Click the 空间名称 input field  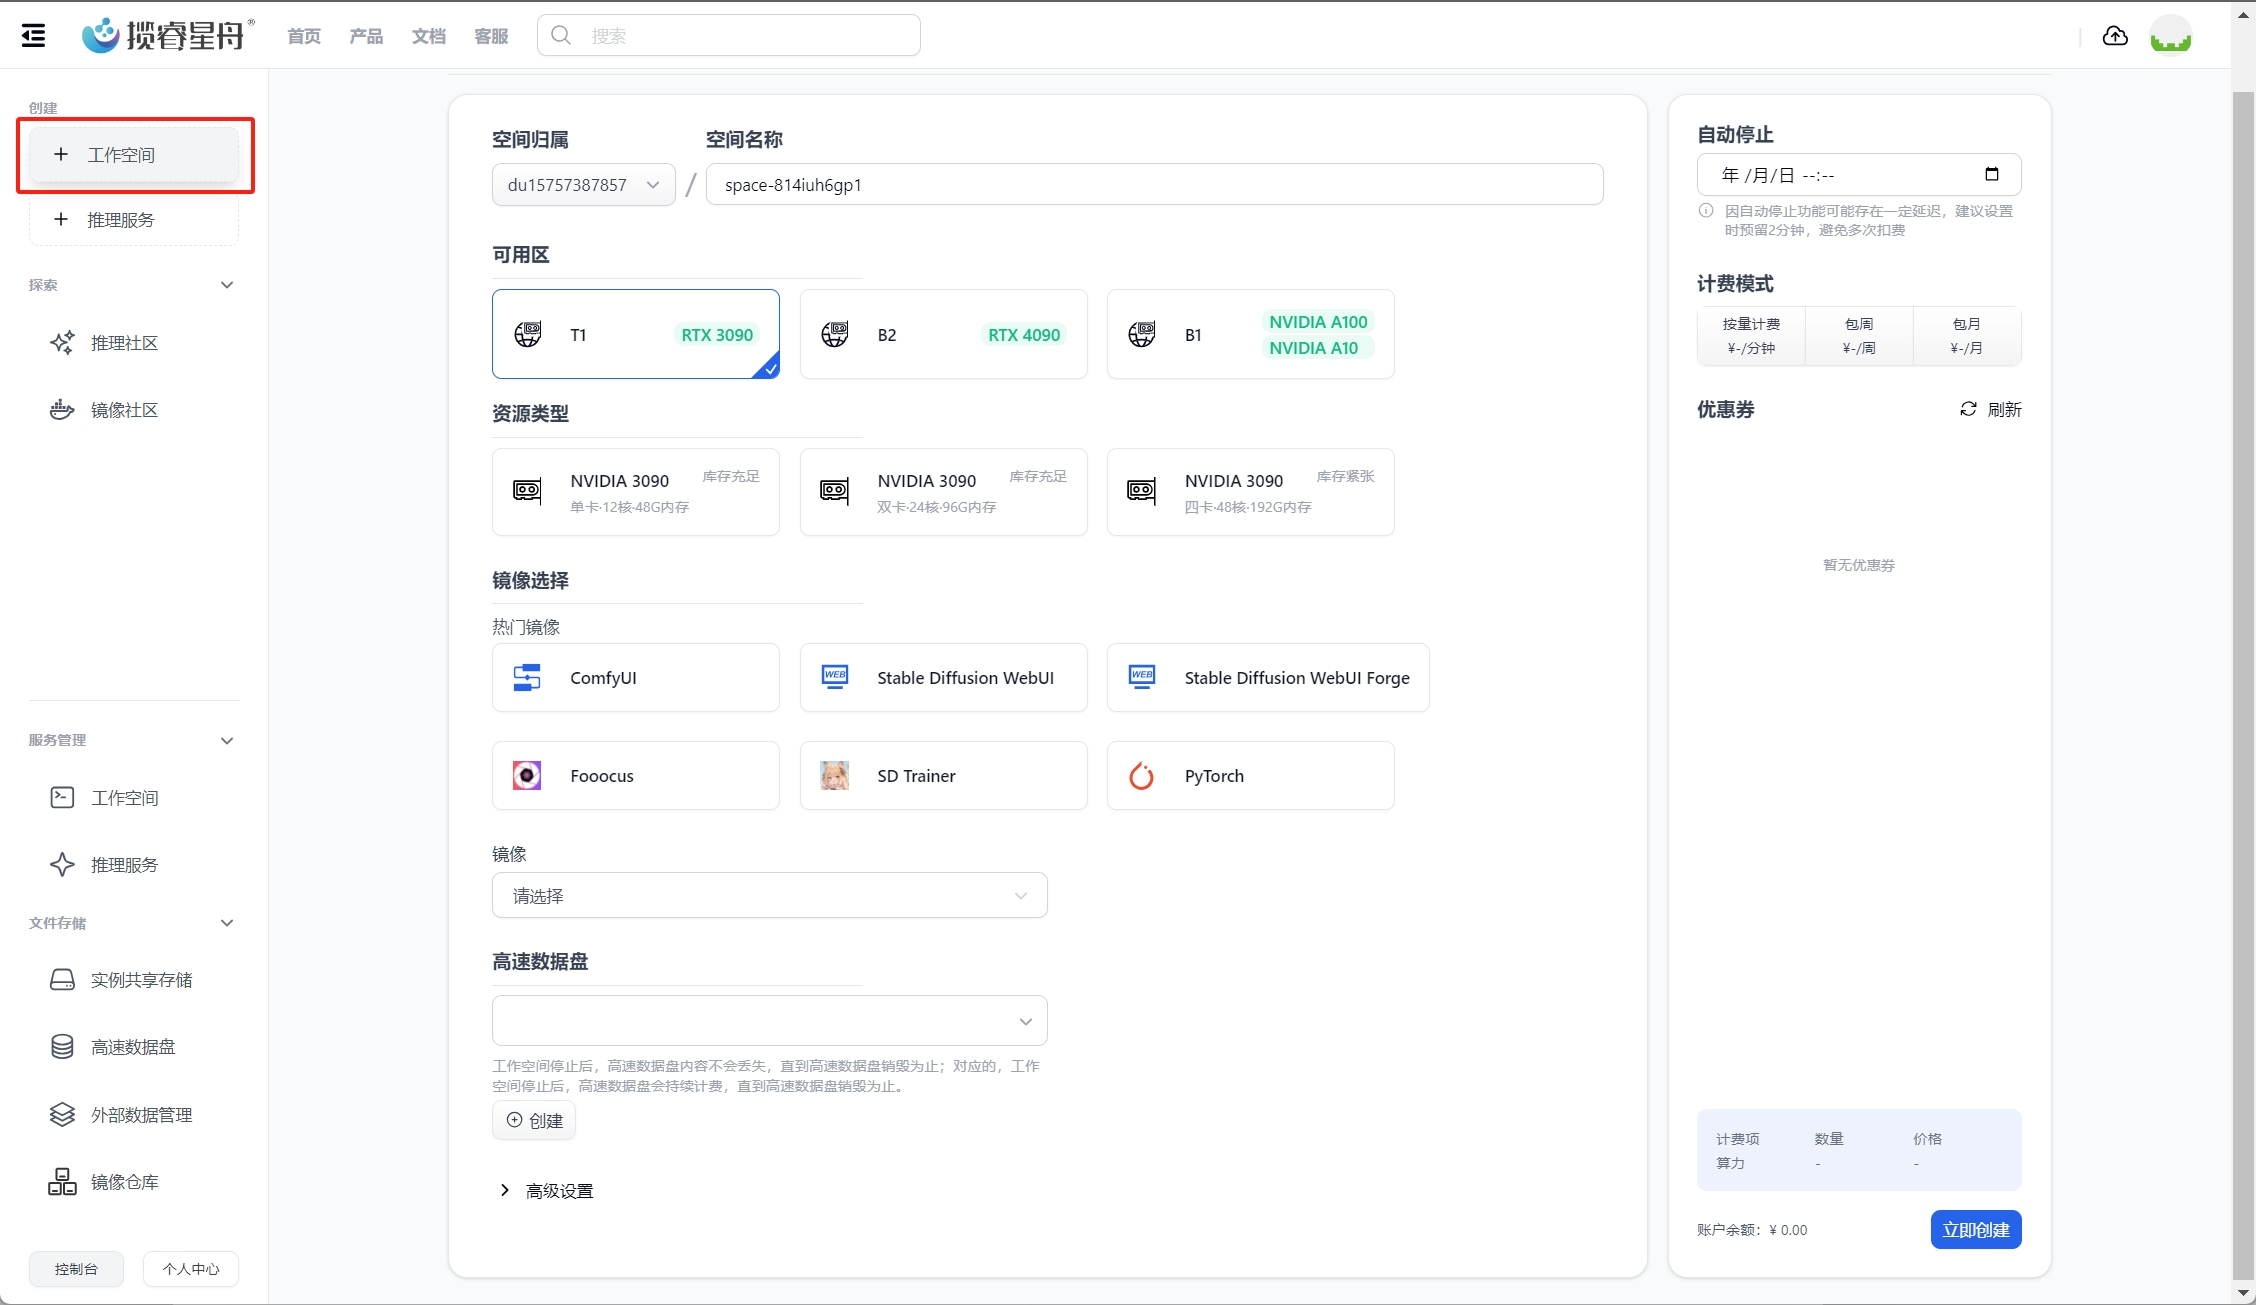pos(1155,185)
